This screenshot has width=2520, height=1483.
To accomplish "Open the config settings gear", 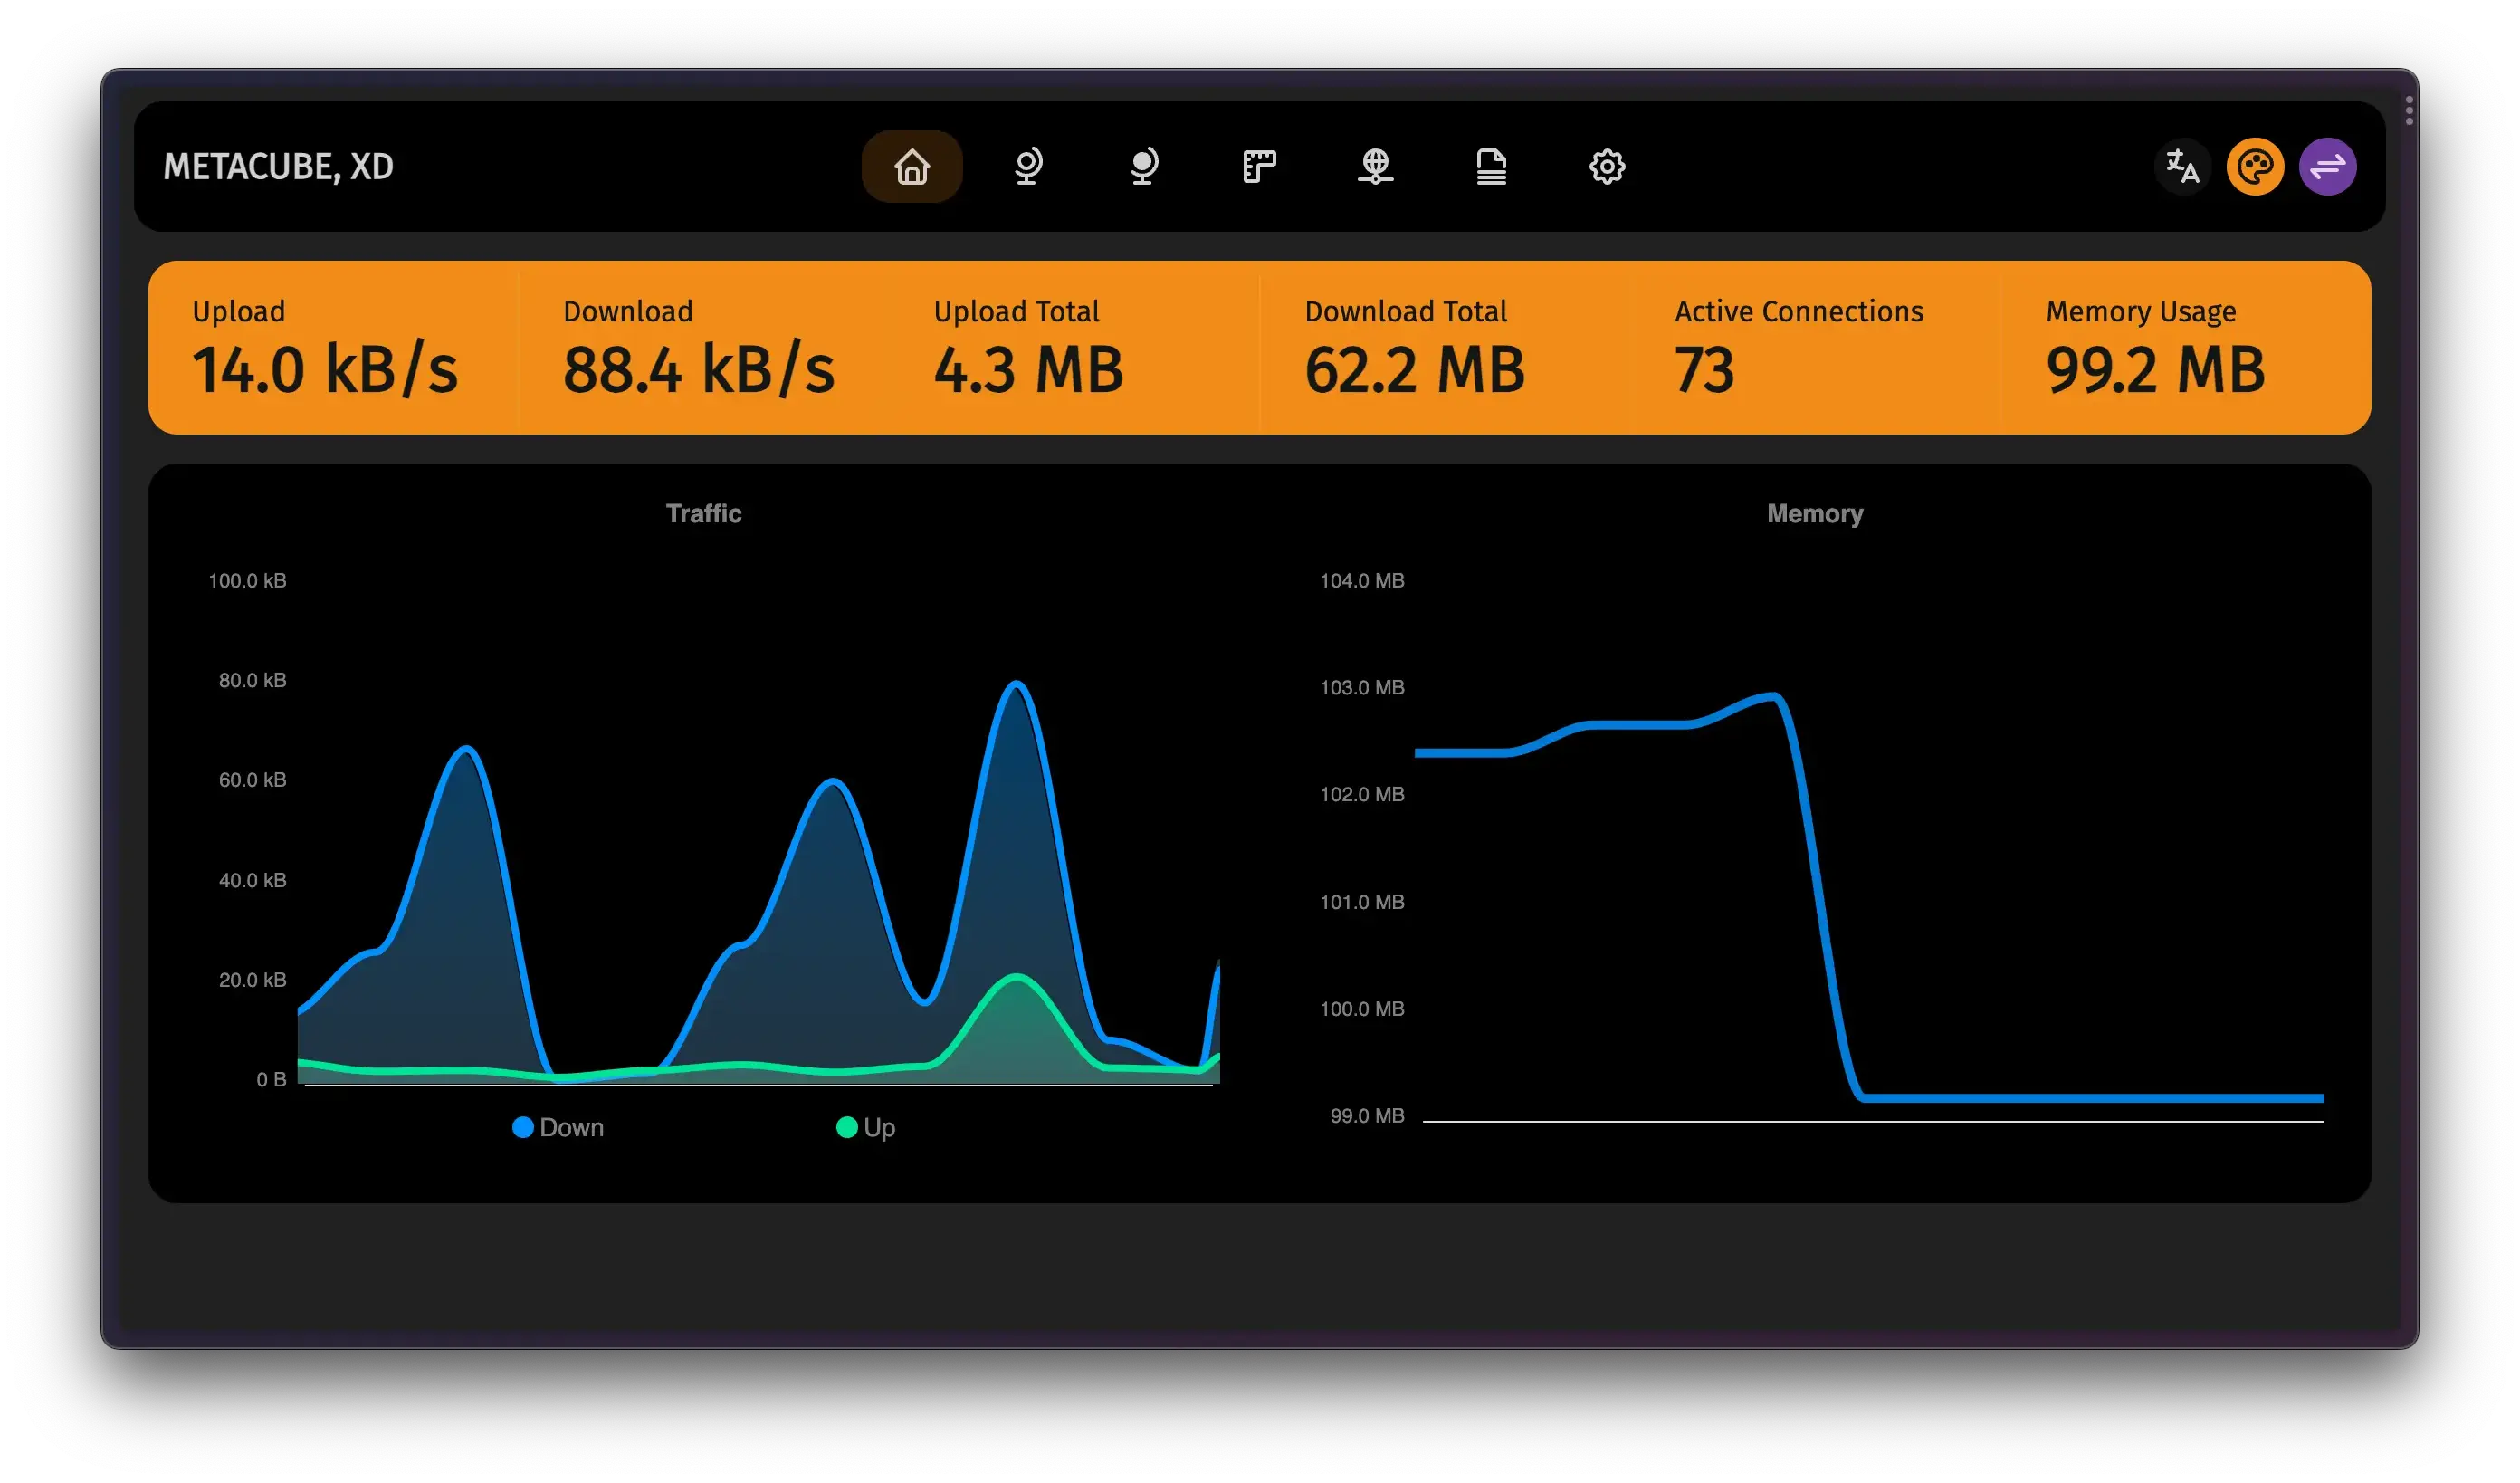I will pyautogui.click(x=1607, y=166).
